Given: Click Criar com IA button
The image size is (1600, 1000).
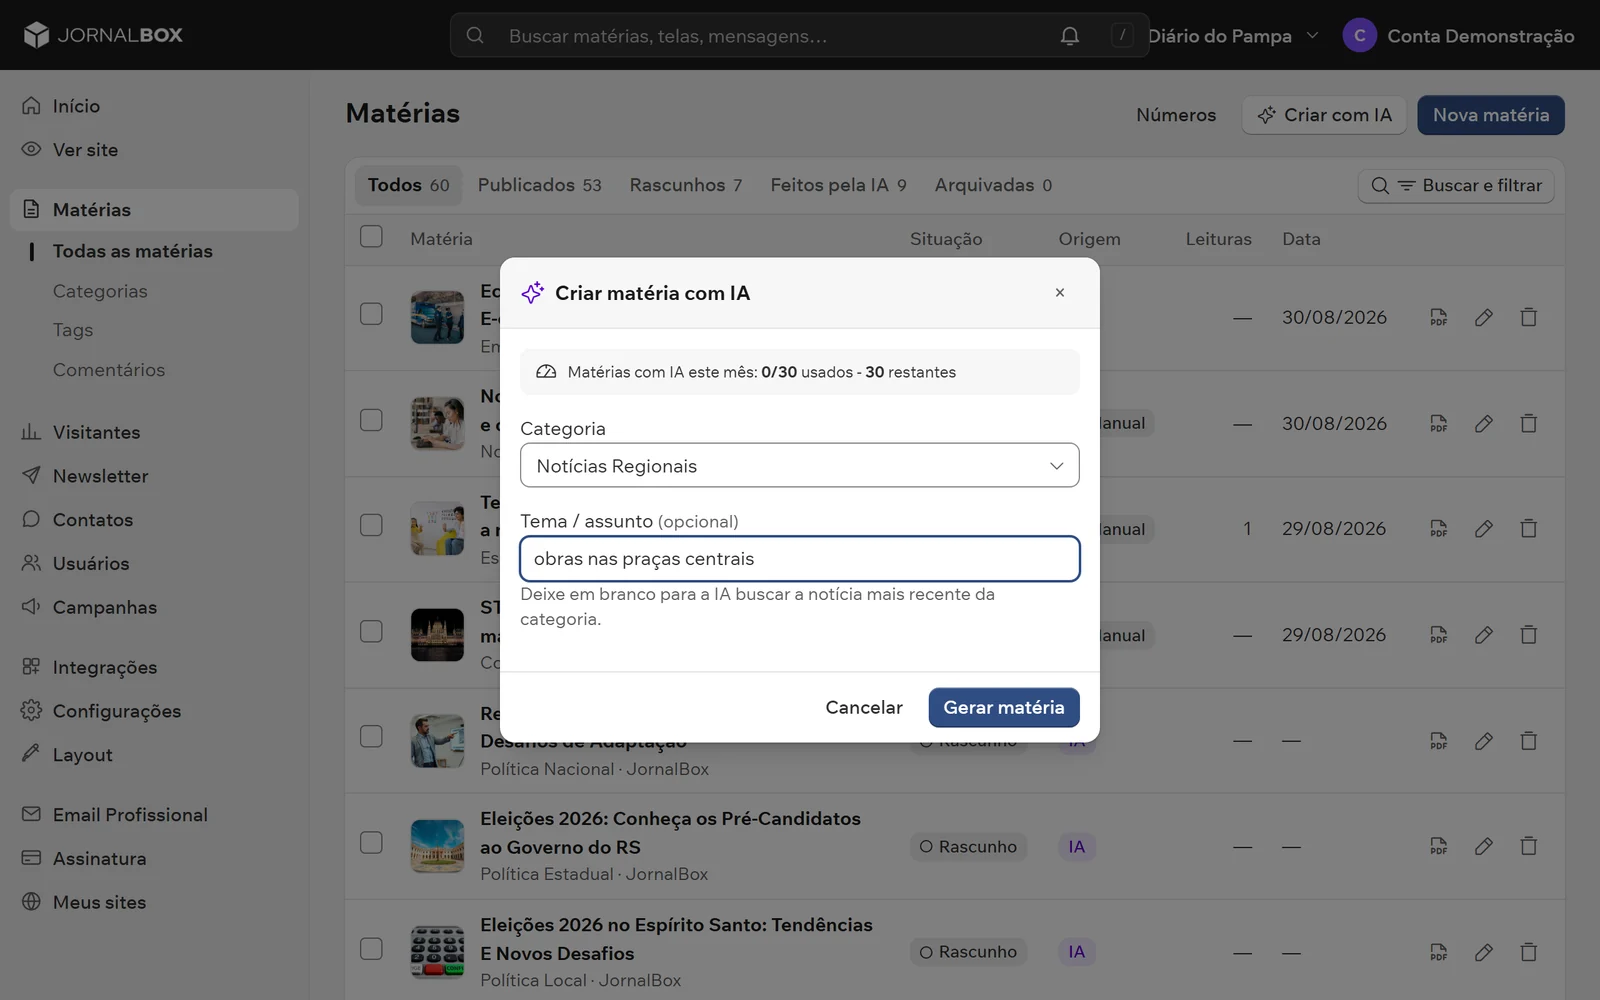Looking at the screenshot, I should tap(1324, 115).
